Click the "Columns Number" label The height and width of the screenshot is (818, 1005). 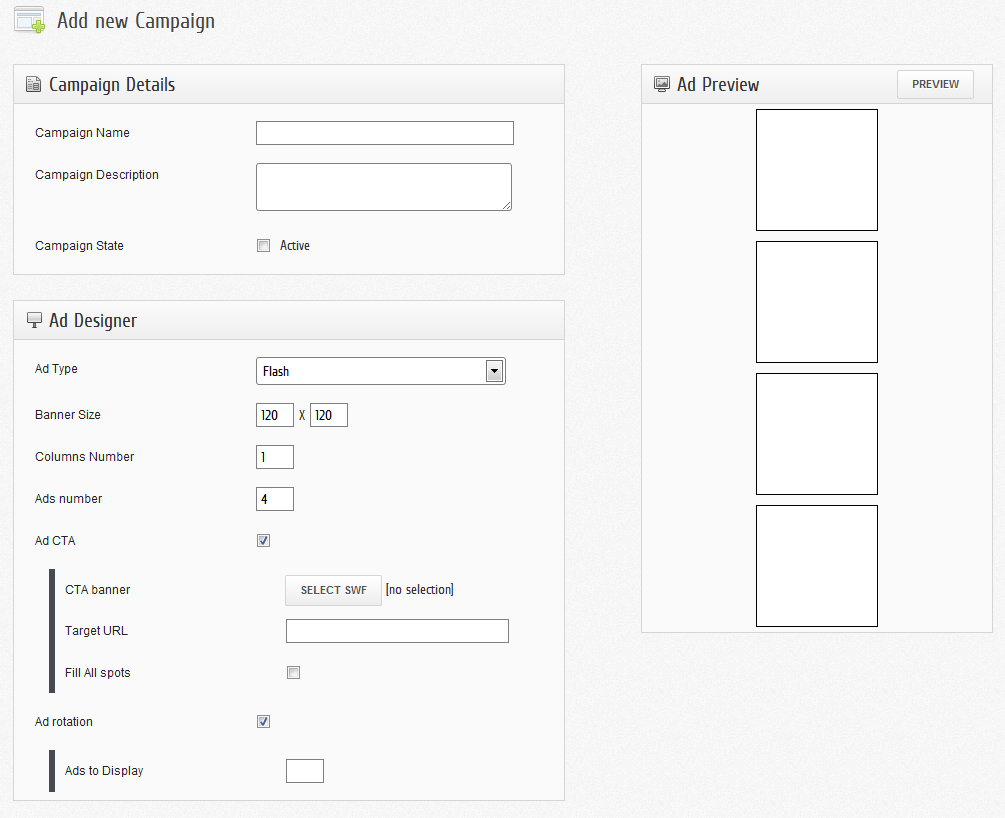click(x=85, y=456)
